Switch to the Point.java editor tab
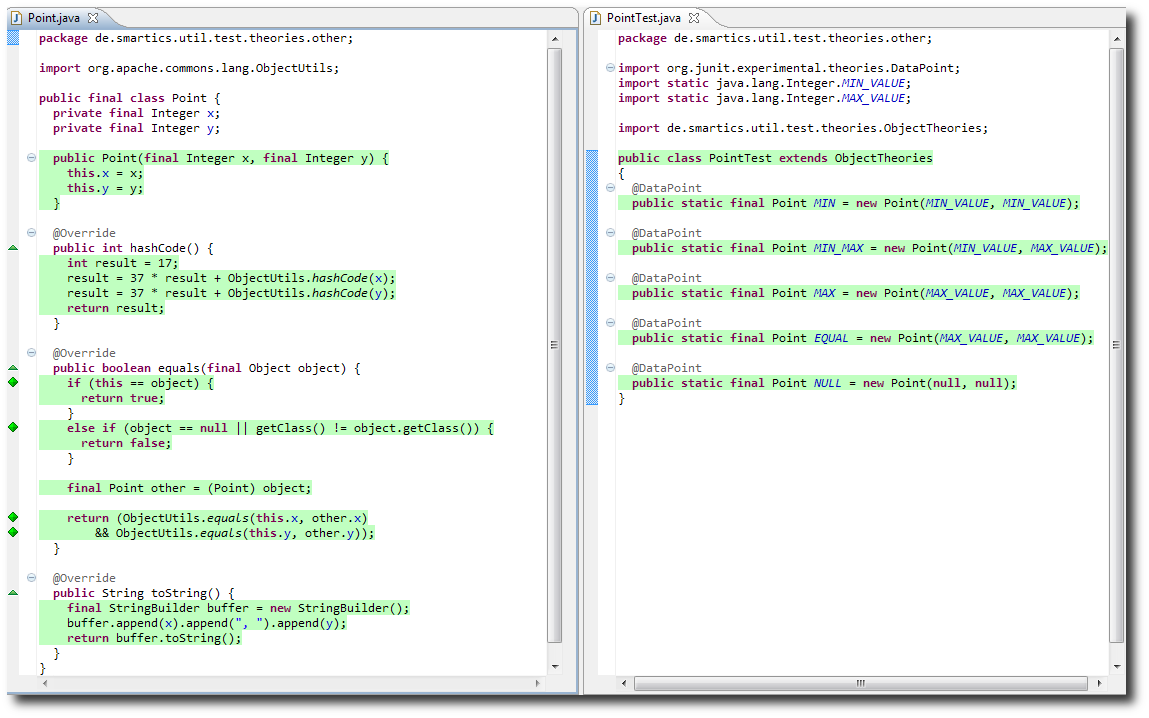 point(55,18)
